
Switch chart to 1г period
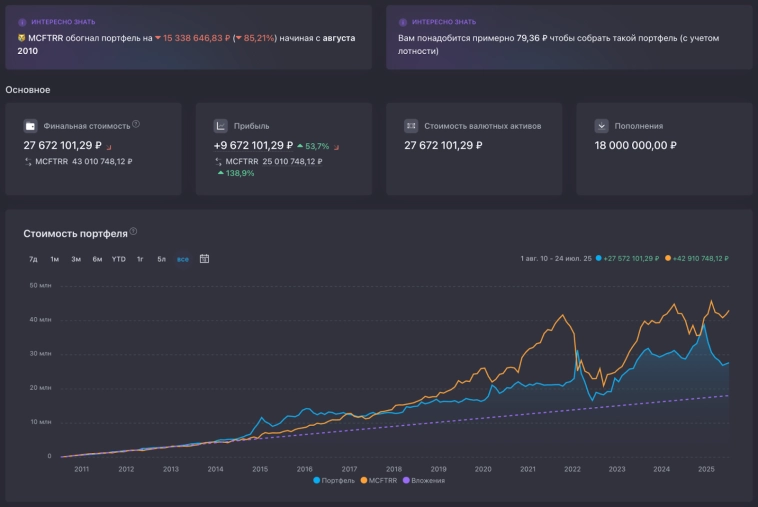tap(140, 259)
